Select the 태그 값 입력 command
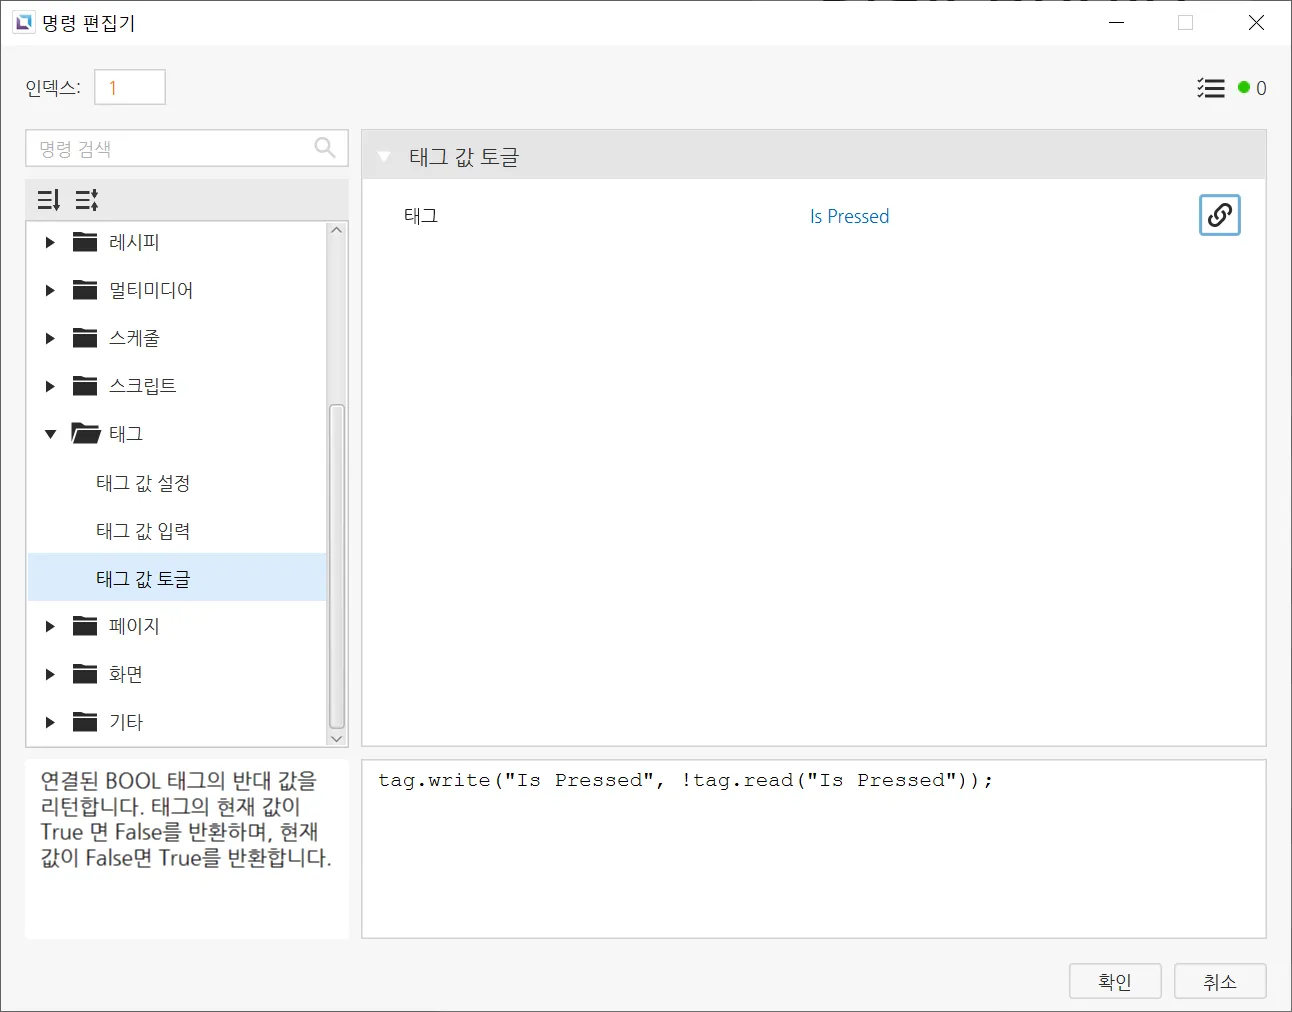This screenshot has width=1292, height=1012. click(x=143, y=531)
